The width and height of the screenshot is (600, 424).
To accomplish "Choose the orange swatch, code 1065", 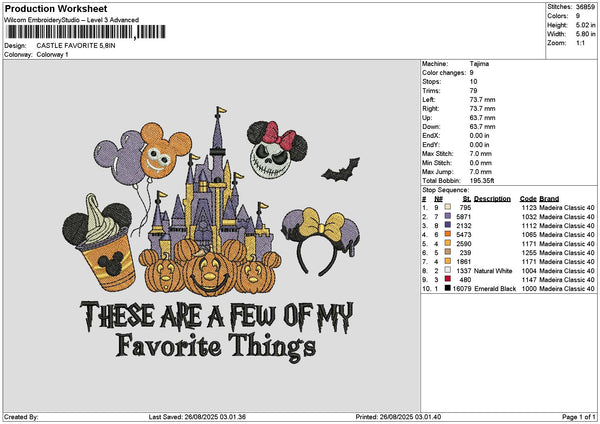I will [x=448, y=234].
